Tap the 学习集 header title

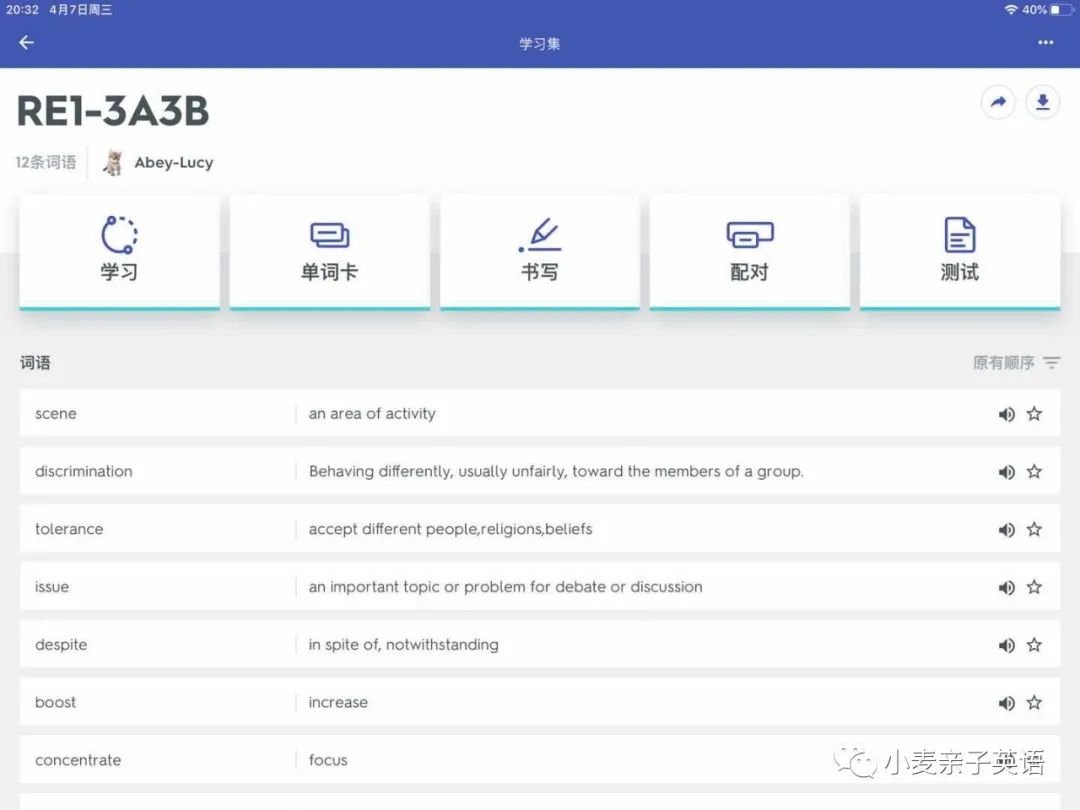(x=540, y=44)
